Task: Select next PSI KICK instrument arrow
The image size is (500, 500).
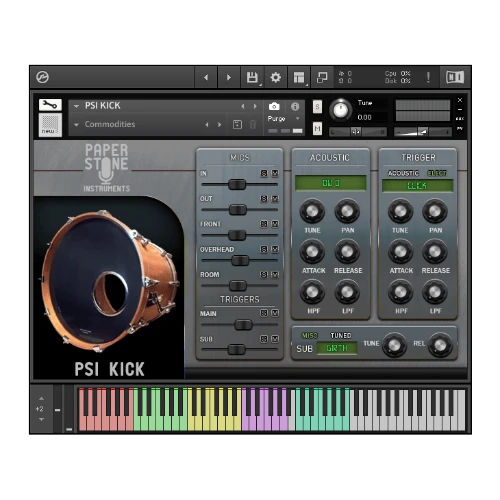Action: coord(255,106)
